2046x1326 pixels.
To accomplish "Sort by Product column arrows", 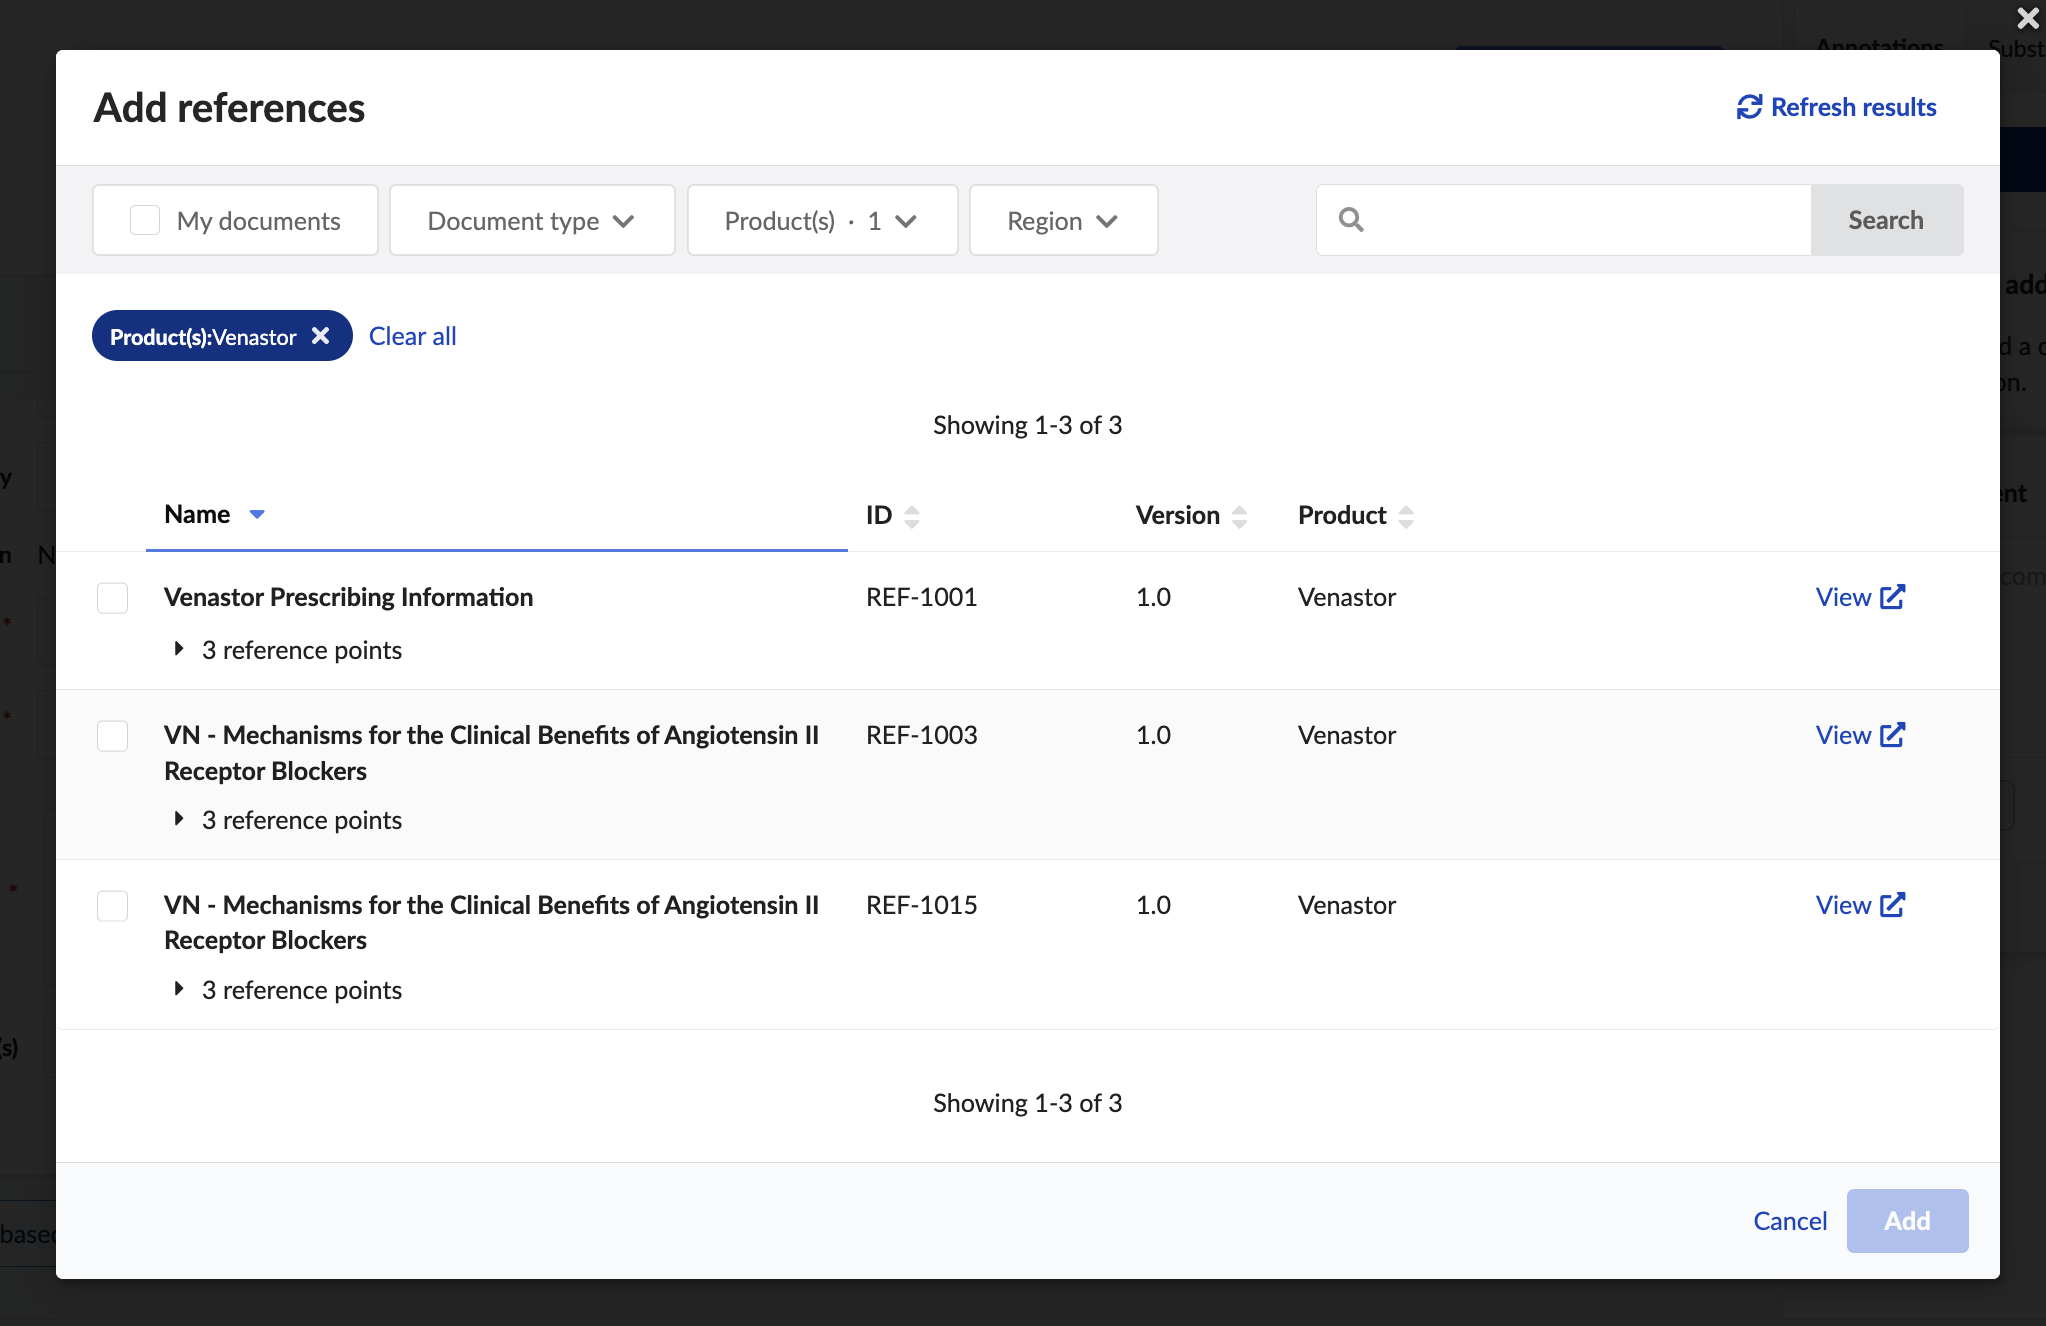I will (x=1405, y=516).
